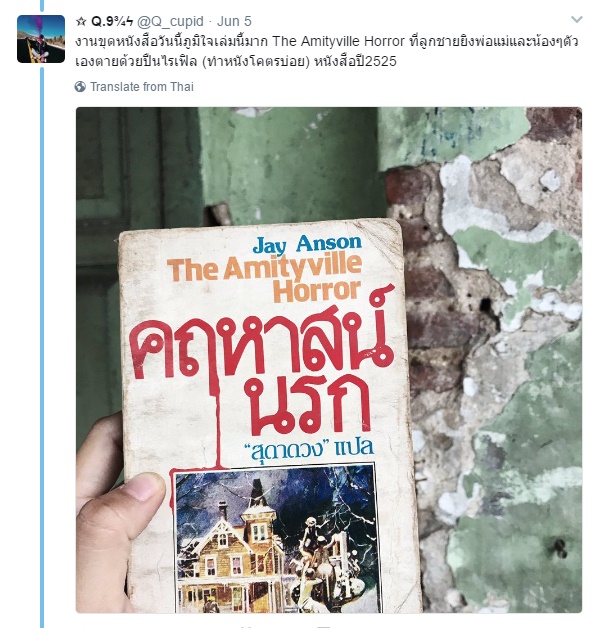
Task: Click 'The Amityville Horror' in the tweet text
Action: (339, 41)
